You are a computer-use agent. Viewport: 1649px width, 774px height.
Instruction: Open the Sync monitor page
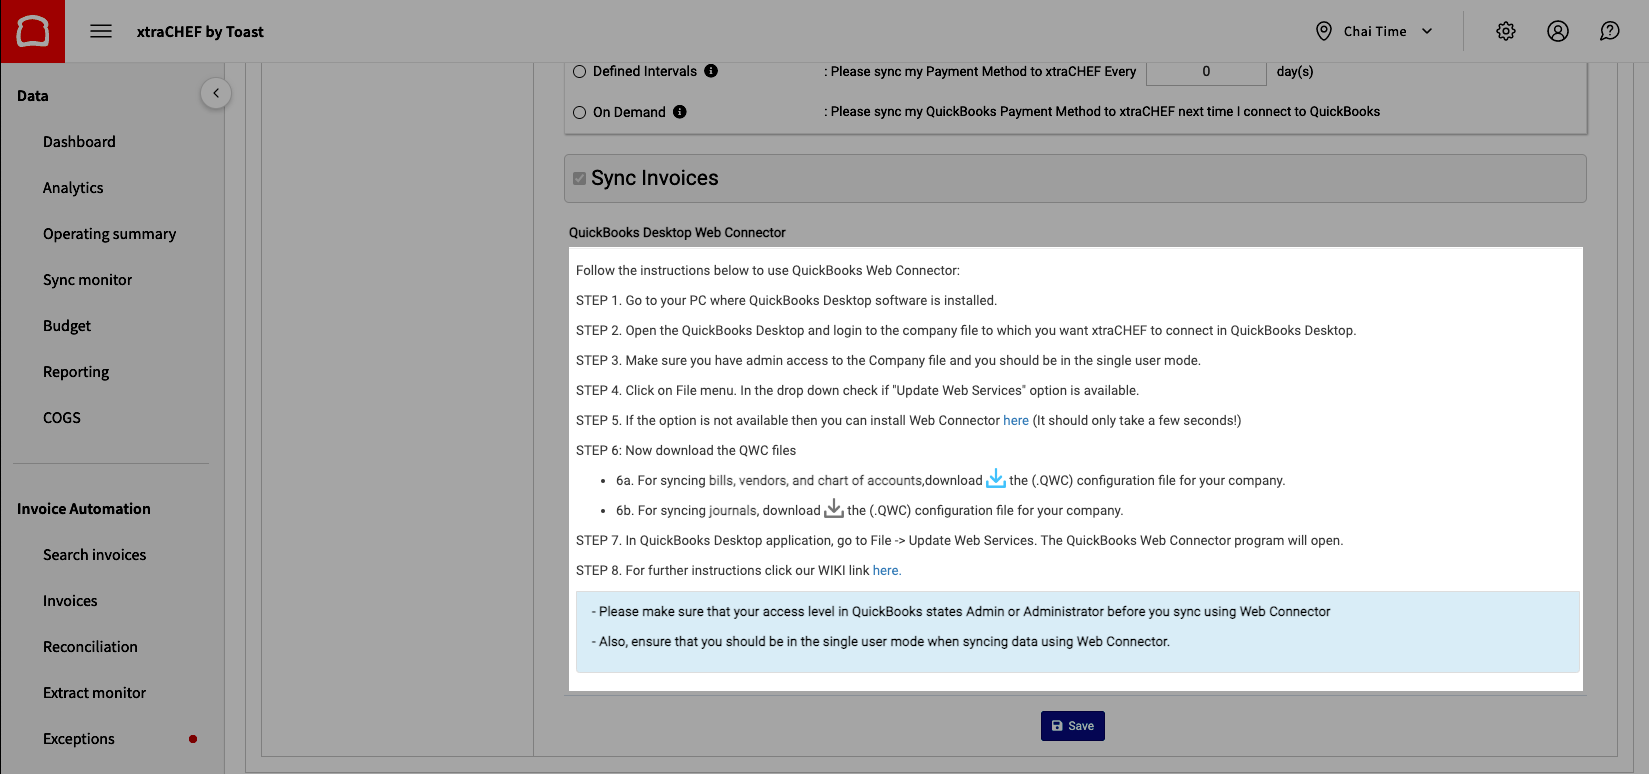[x=87, y=280]
